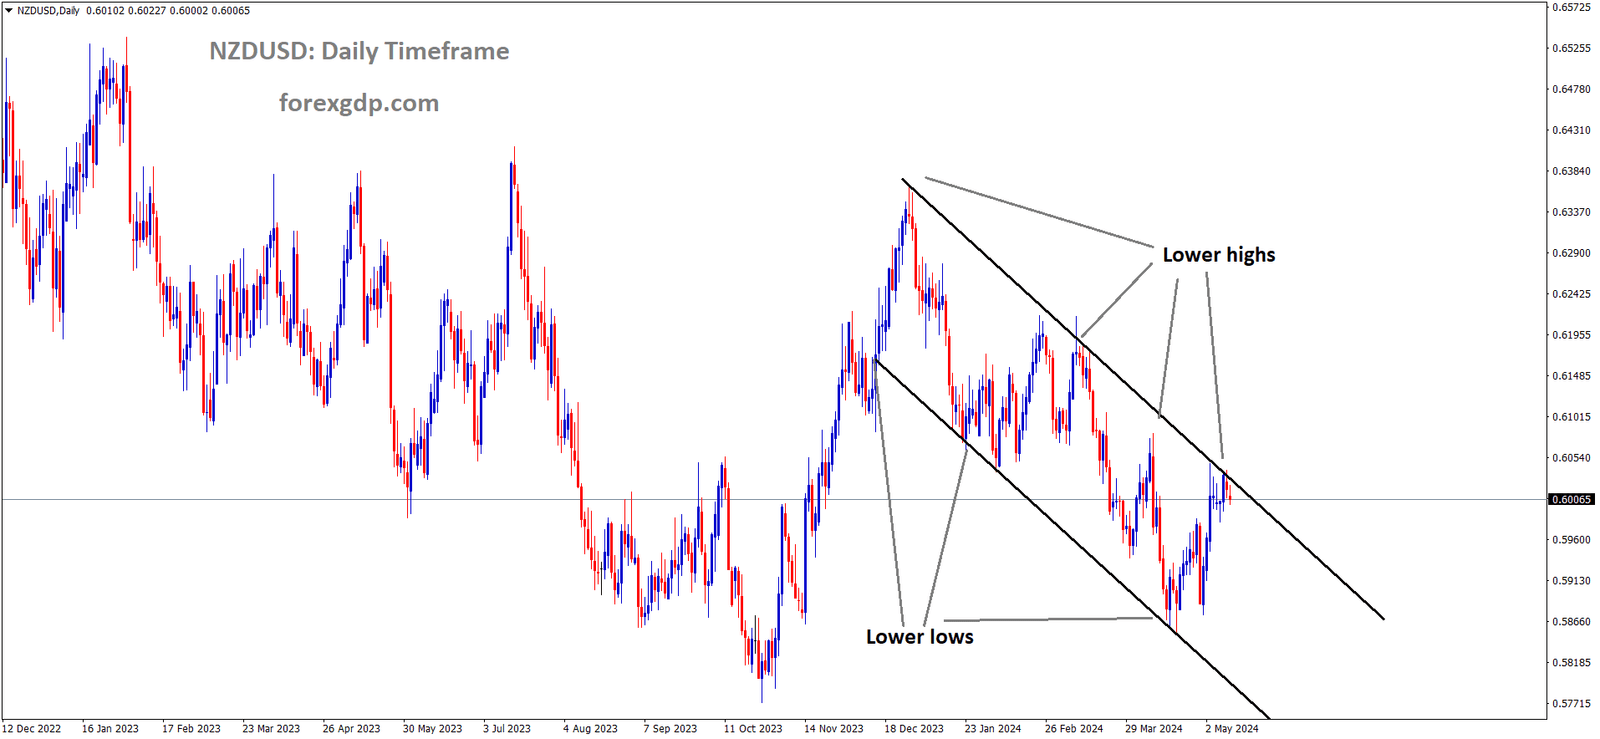Click the NZDUSD,Daily symbol label
The width and height of the screenshot is (1600, 739).
click(x=48, y=11)
